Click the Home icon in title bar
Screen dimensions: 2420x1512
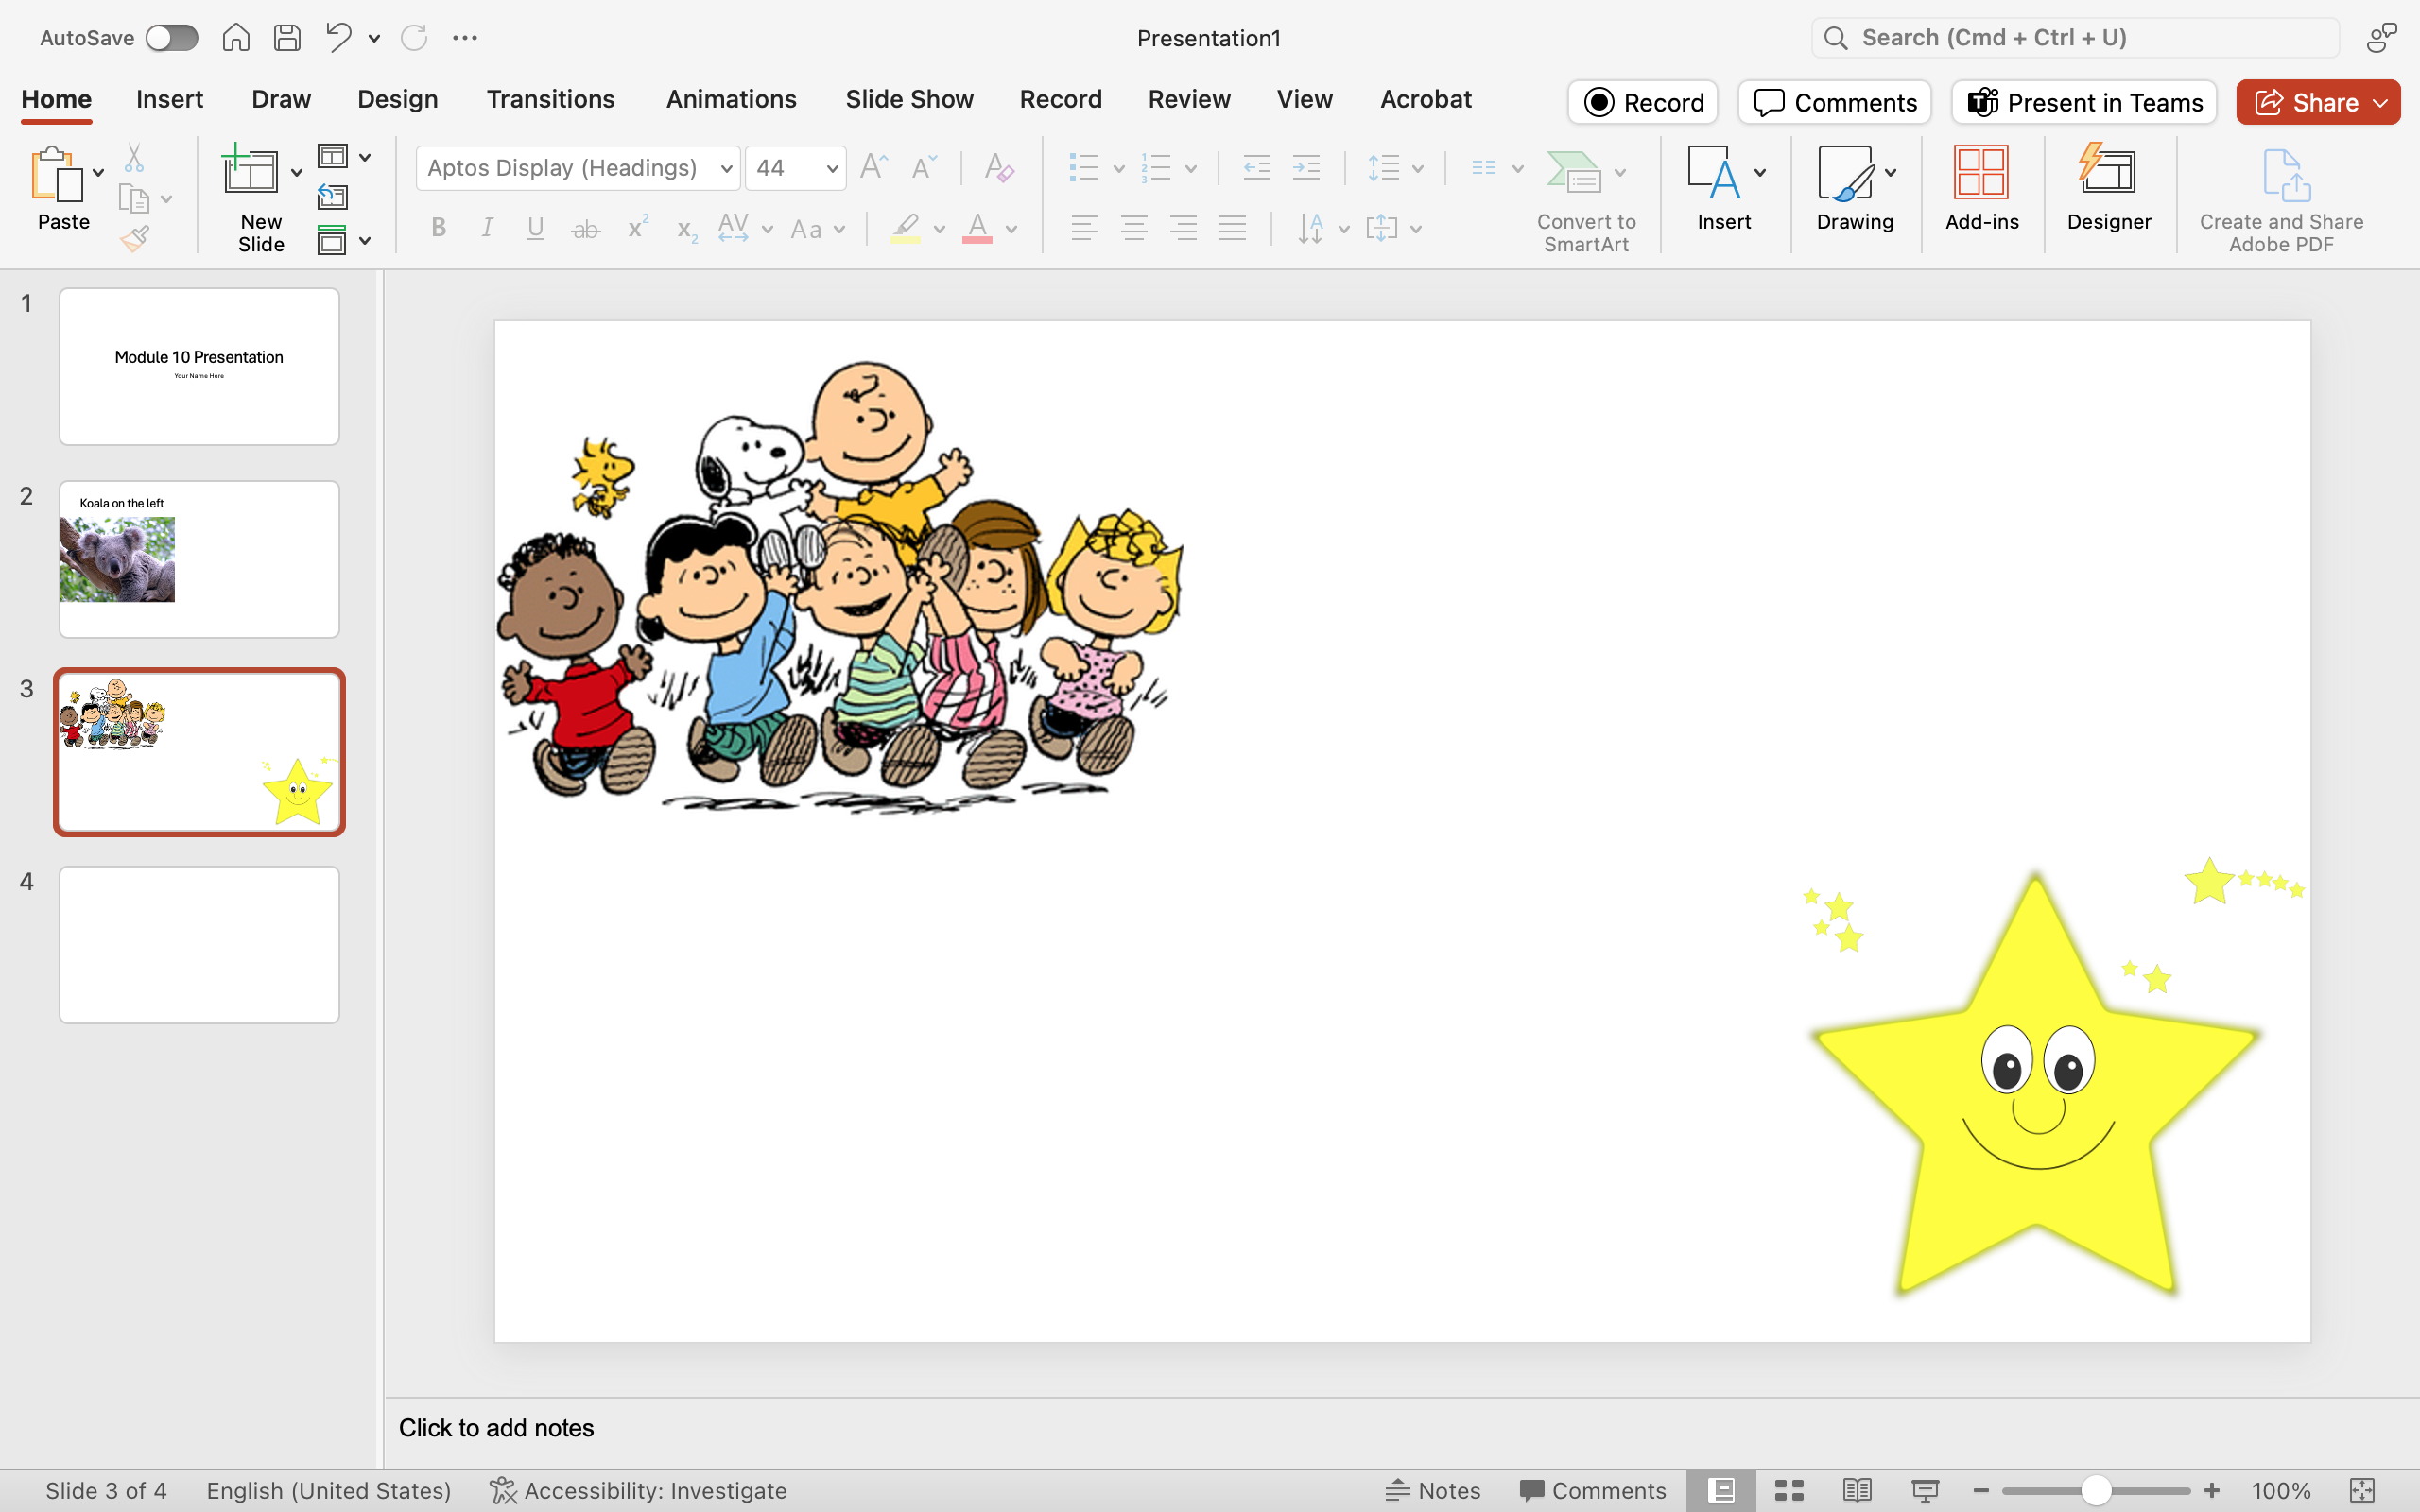[x=236, y=38]
